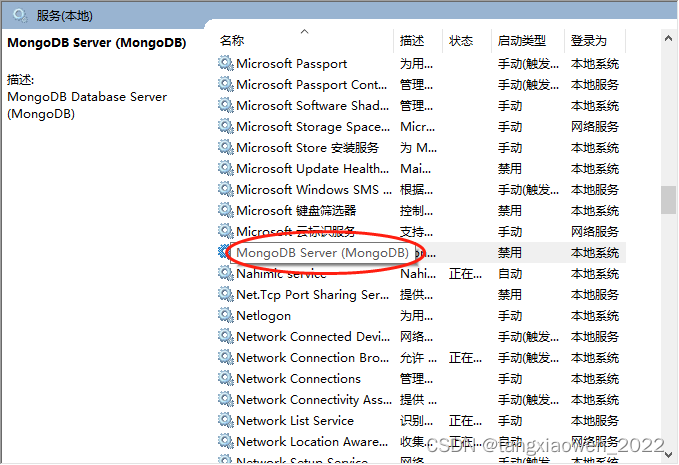Sort by 描述 column header
Screen dimensions: 679x465
(x=412, y=41)
